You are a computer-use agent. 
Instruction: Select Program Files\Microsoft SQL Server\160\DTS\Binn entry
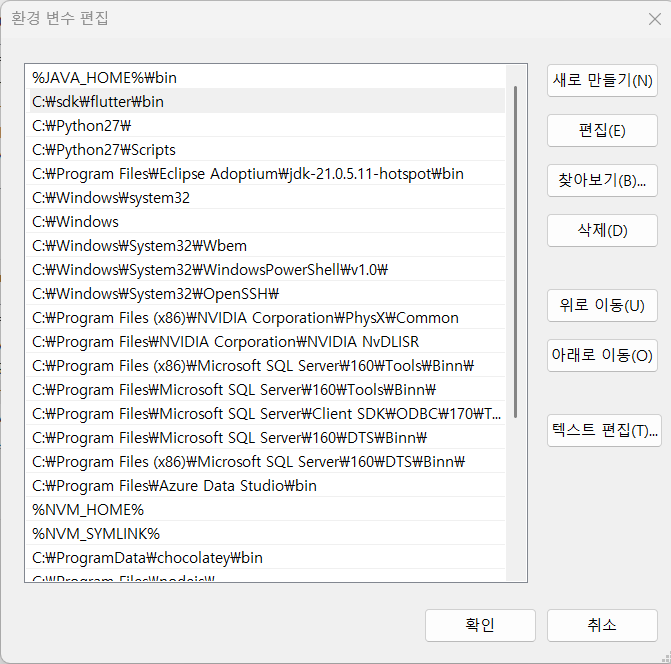coord(266,437)
